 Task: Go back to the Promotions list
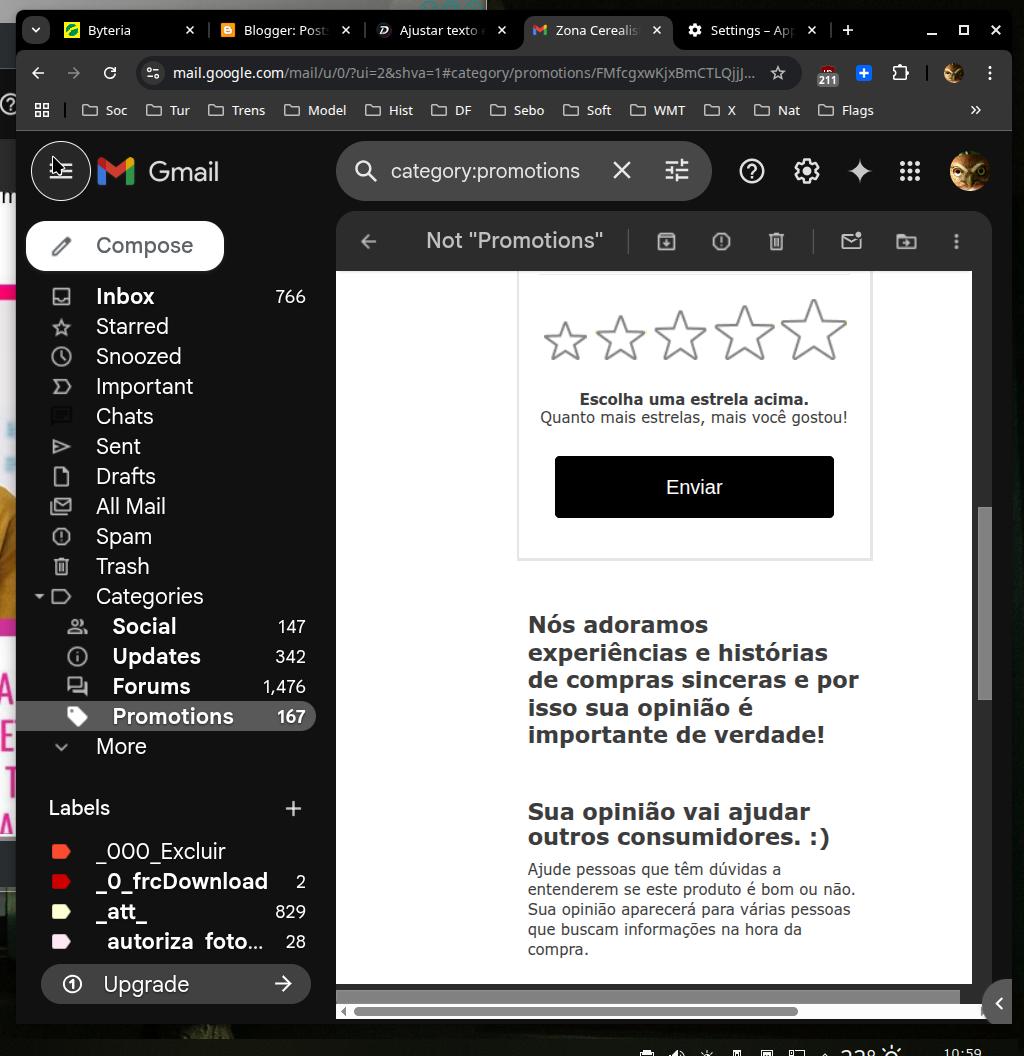coord(369,241)
